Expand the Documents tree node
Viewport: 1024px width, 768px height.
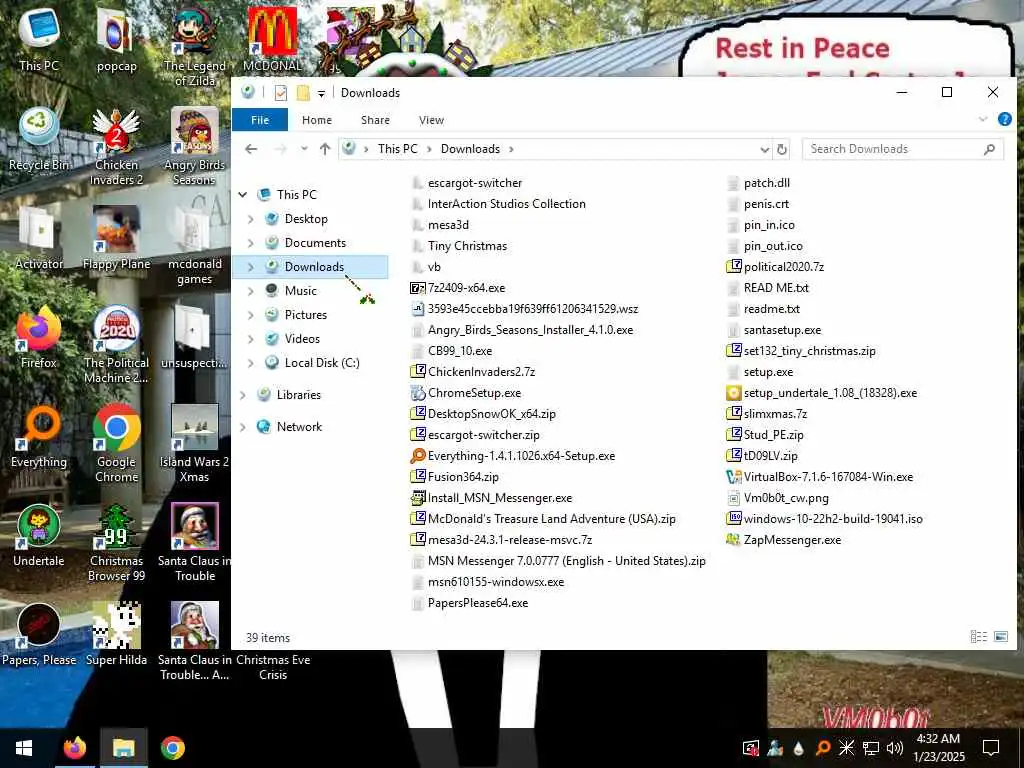tap(251, 243)
